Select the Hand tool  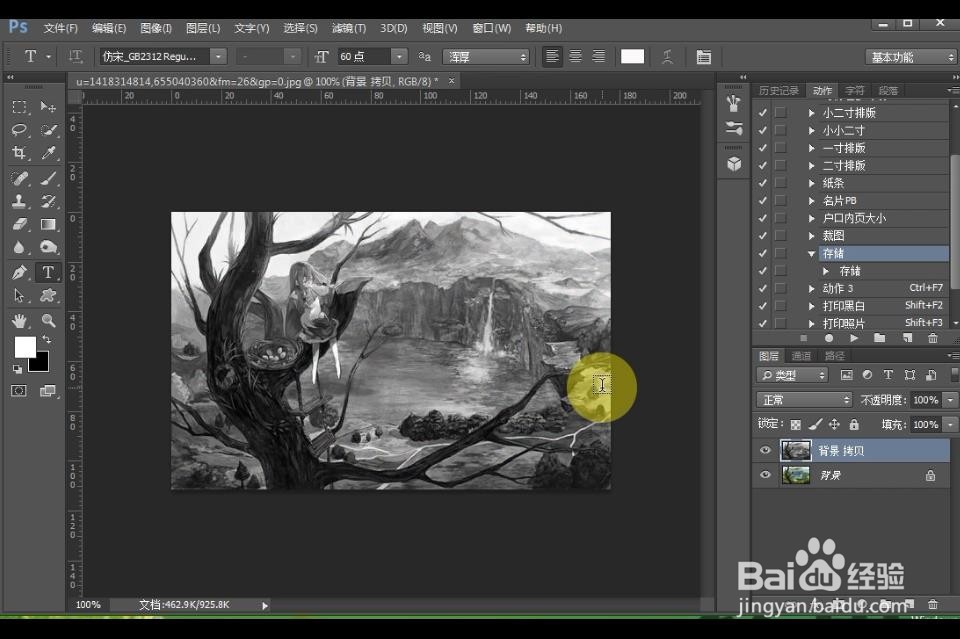tap(19, 320)
